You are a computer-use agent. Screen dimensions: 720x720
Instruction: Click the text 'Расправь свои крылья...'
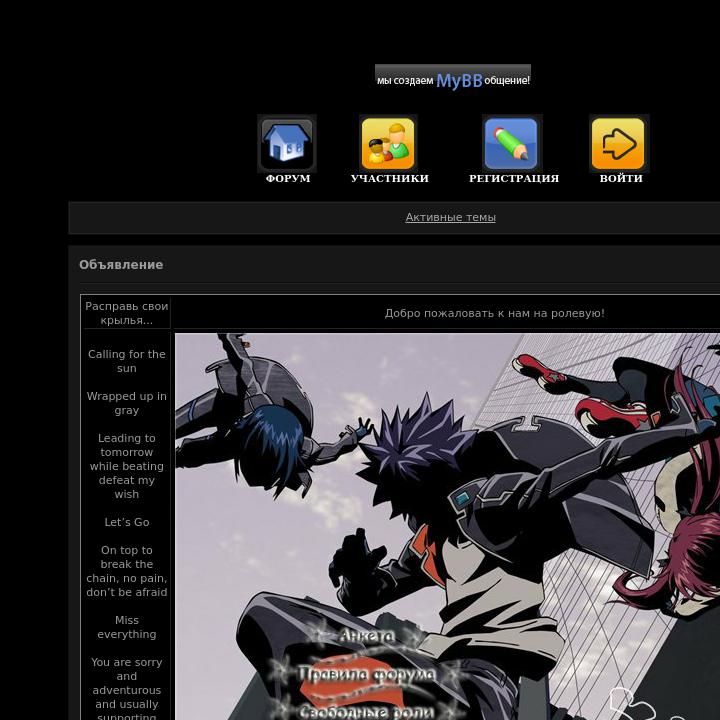point(127,313)
